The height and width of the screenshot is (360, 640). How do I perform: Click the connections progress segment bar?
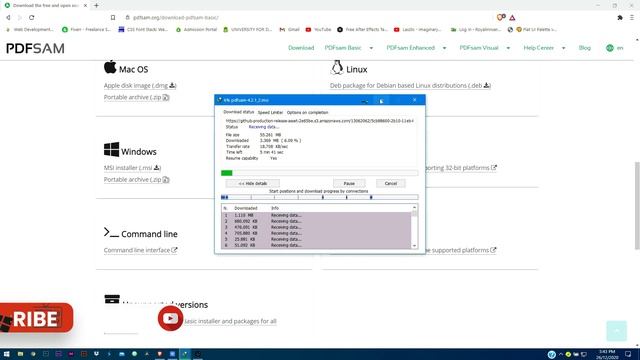[x=320, y=197]
